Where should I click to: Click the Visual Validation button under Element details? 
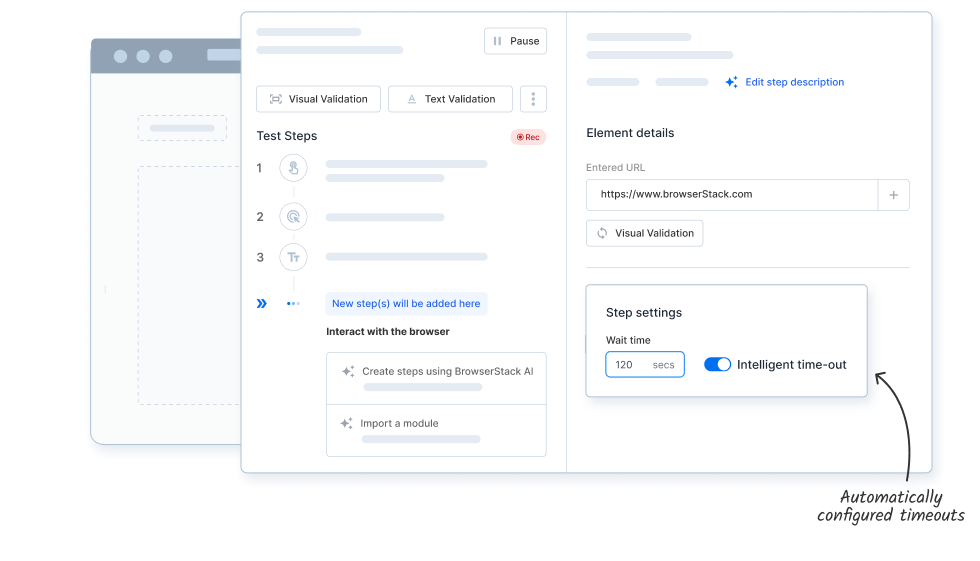tap(644, 233)
